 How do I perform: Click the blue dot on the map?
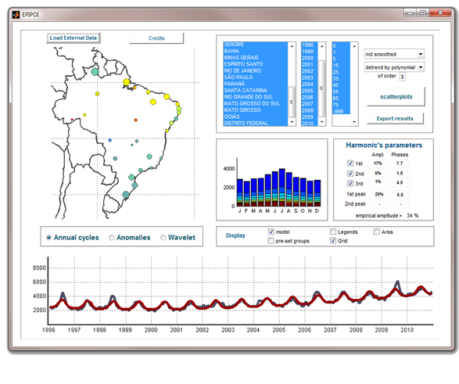(x=110, y=140)
